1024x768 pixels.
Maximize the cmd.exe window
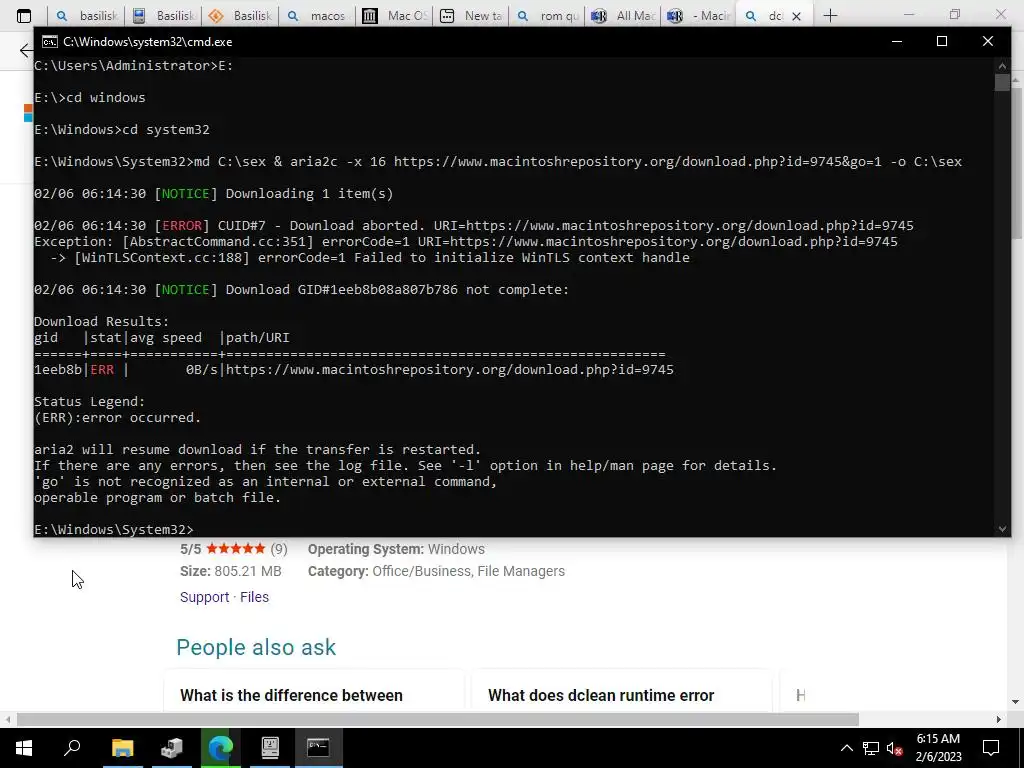pyautogui.click(x=942, y=41)
